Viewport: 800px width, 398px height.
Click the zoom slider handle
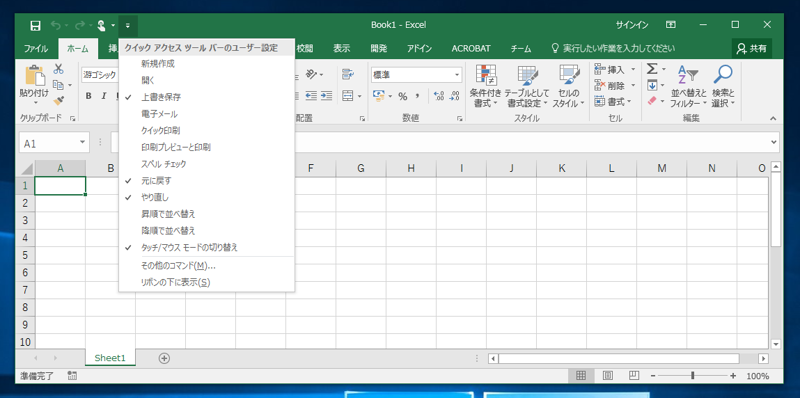point(692,376)
